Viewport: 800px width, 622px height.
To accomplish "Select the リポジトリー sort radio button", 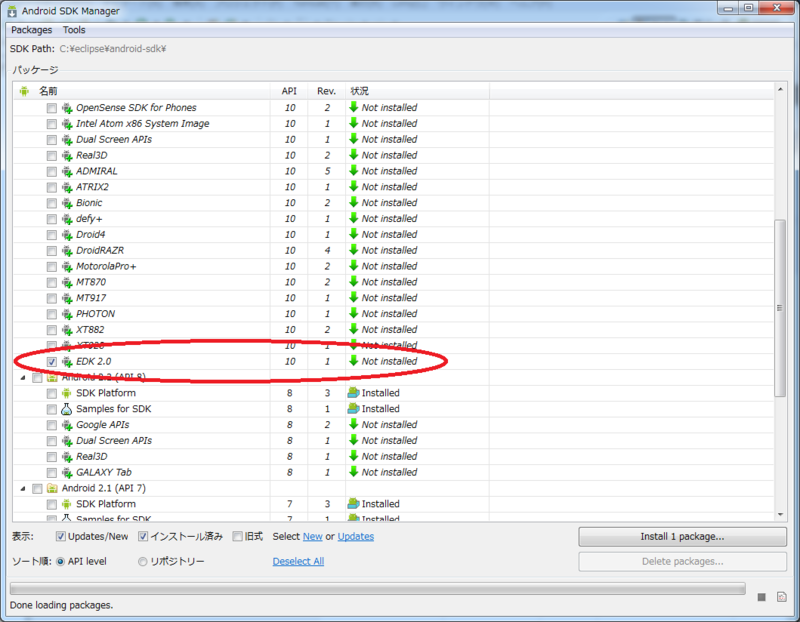I will coord(142,561).
